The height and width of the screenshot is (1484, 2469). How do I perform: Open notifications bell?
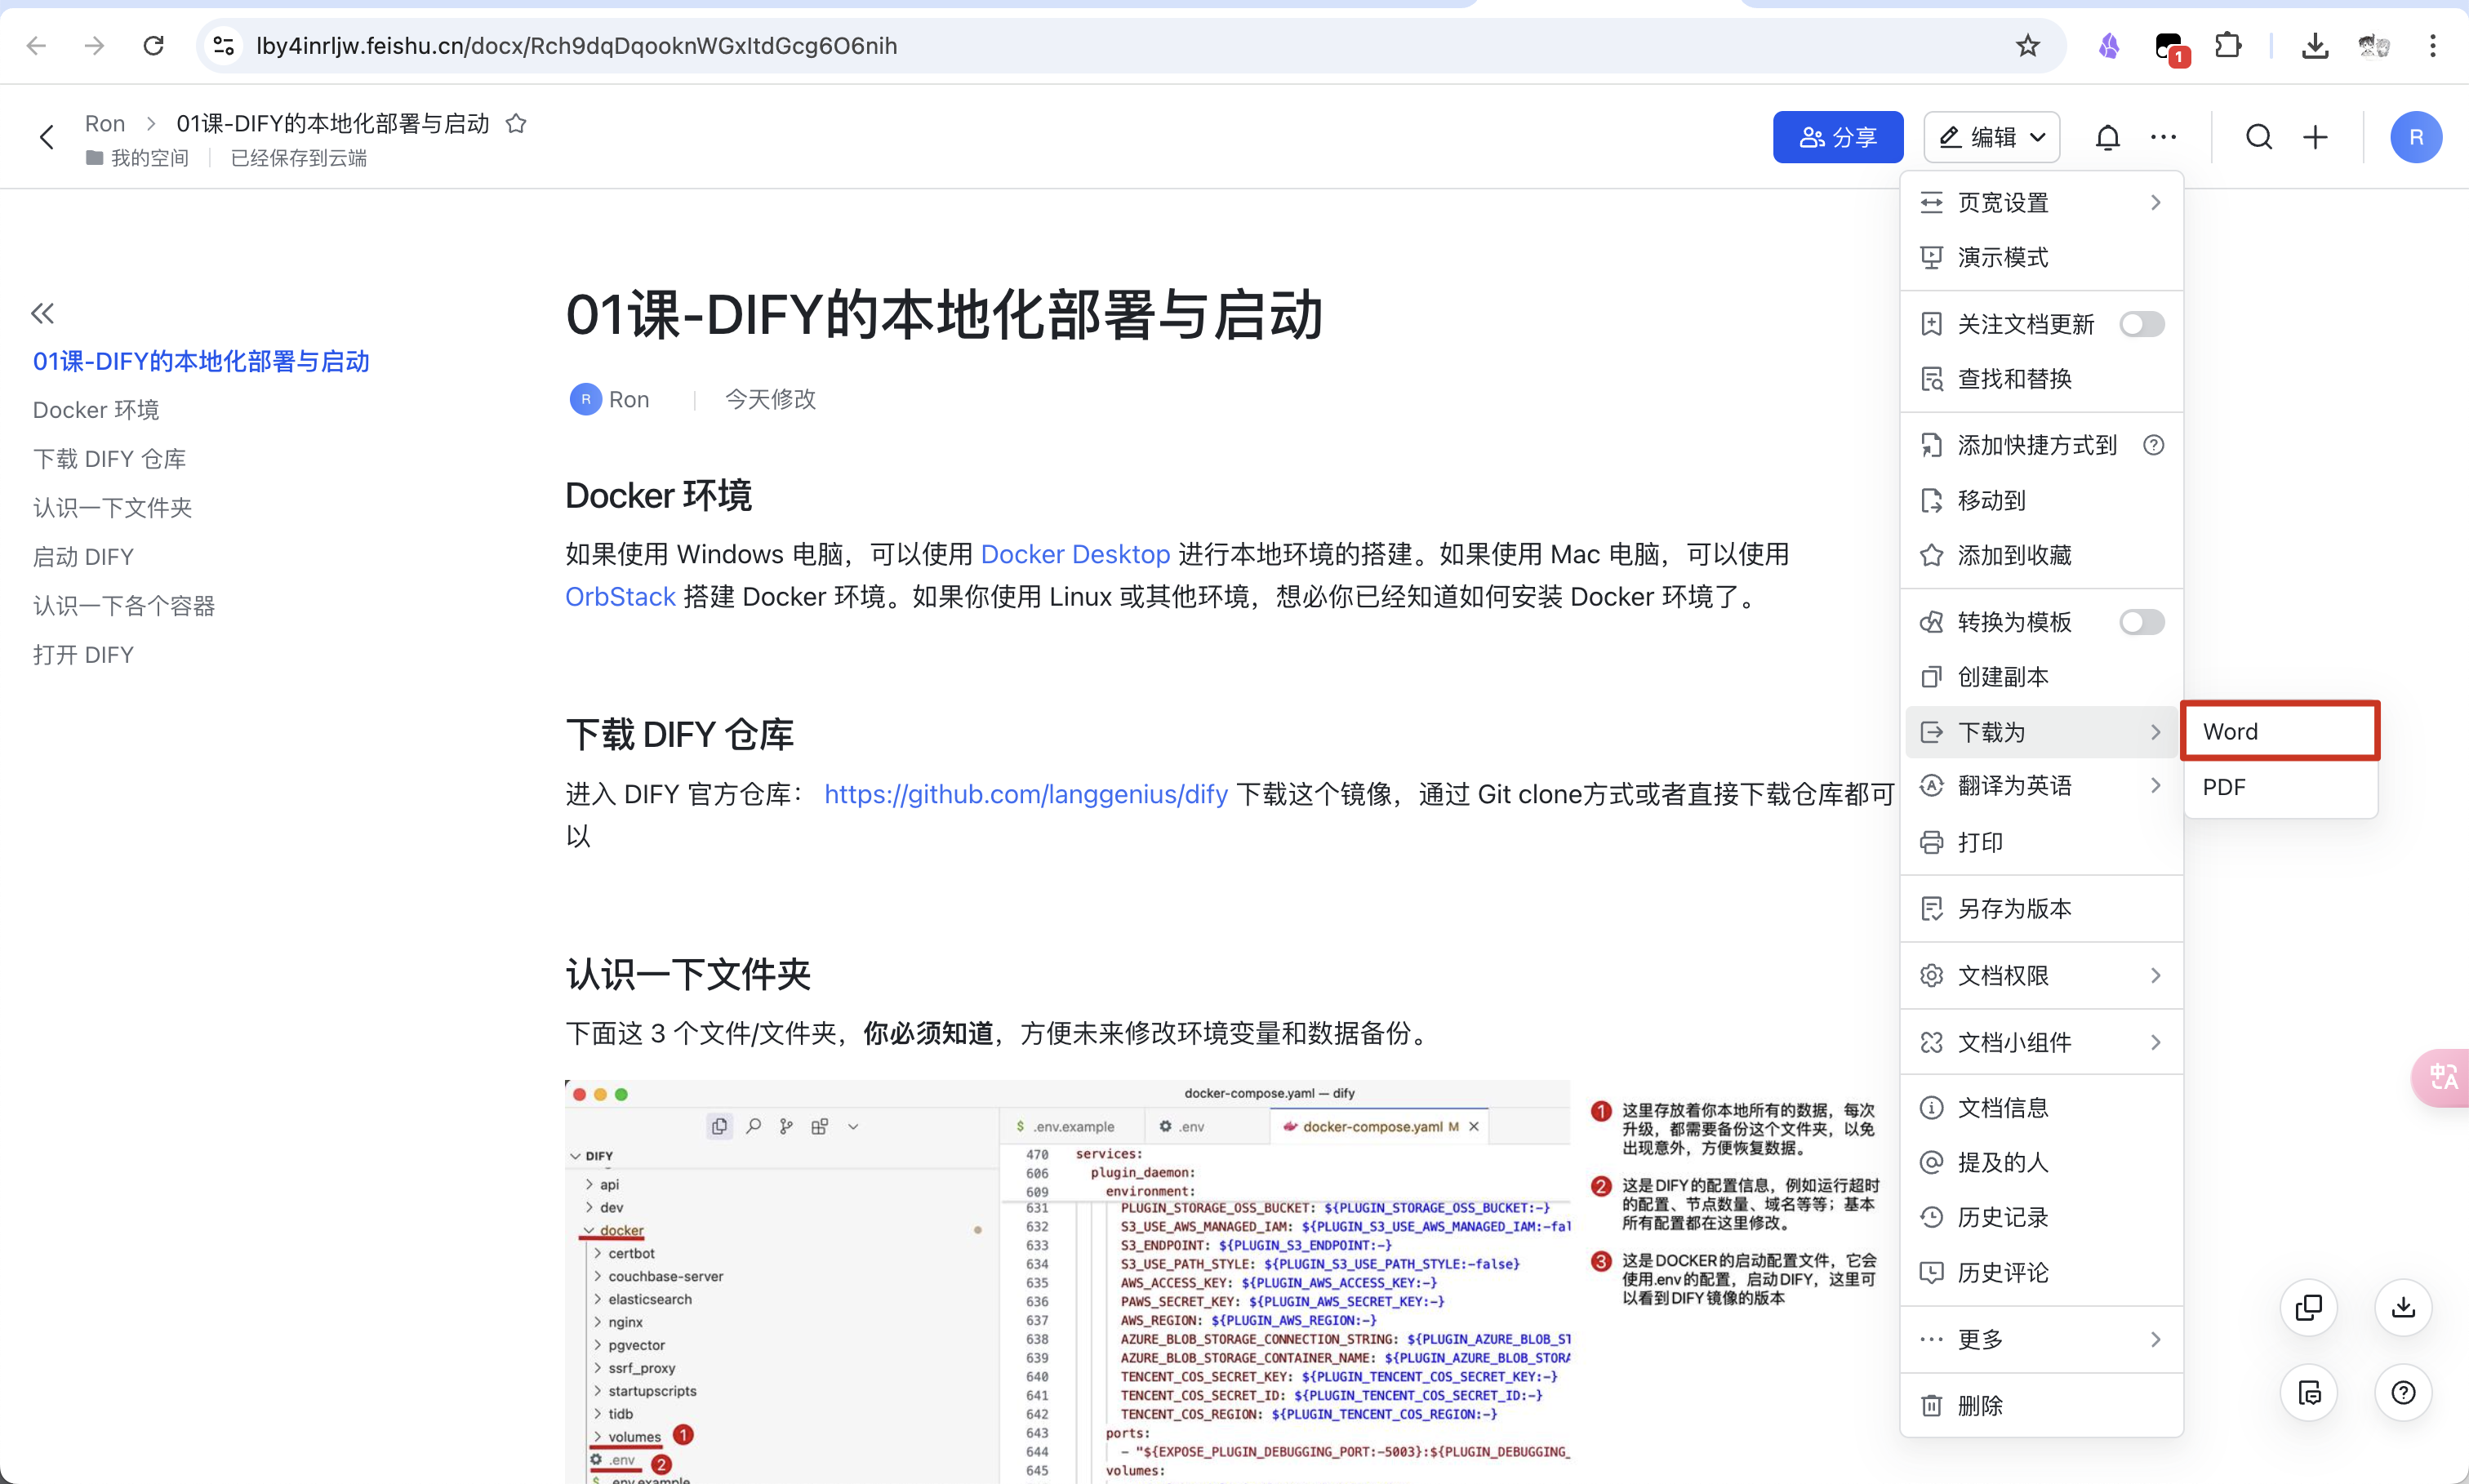[2107, 138]
